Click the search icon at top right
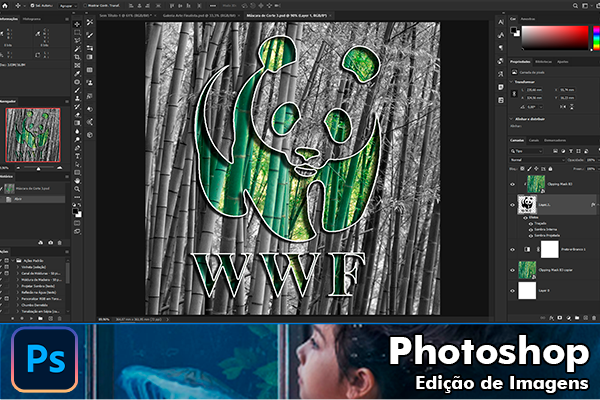 click(575, 6)
